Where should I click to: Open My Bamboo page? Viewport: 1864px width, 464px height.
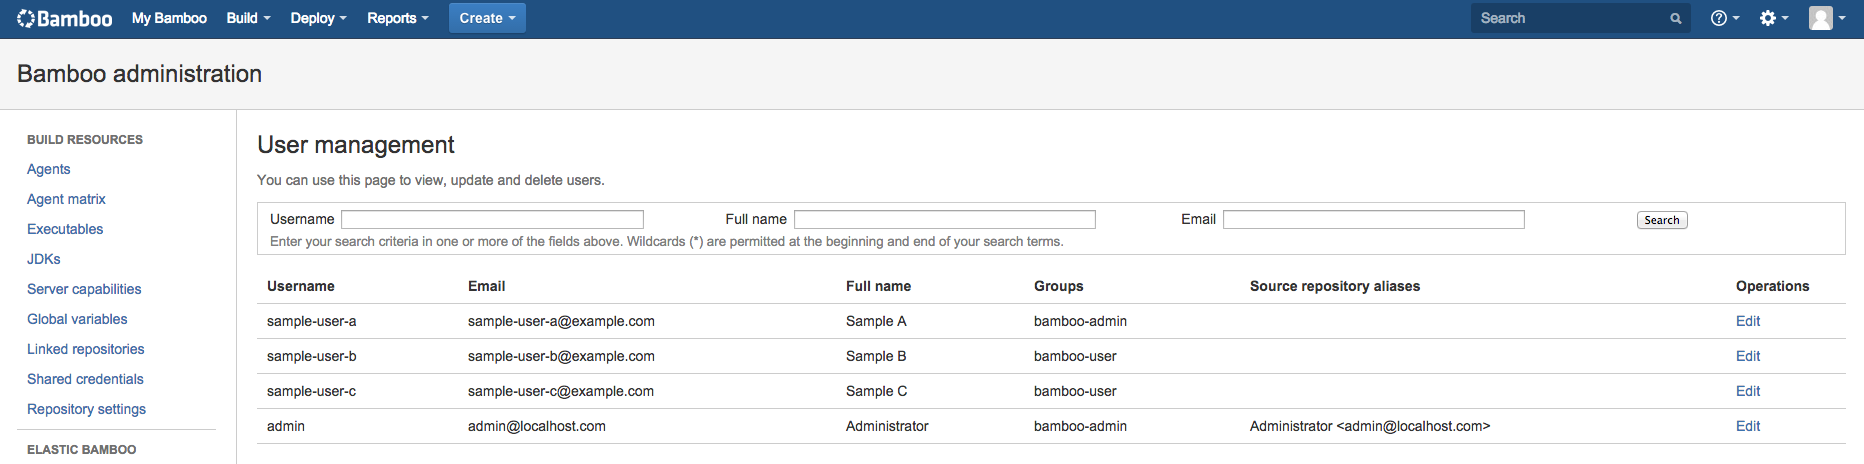coord(169,18)
